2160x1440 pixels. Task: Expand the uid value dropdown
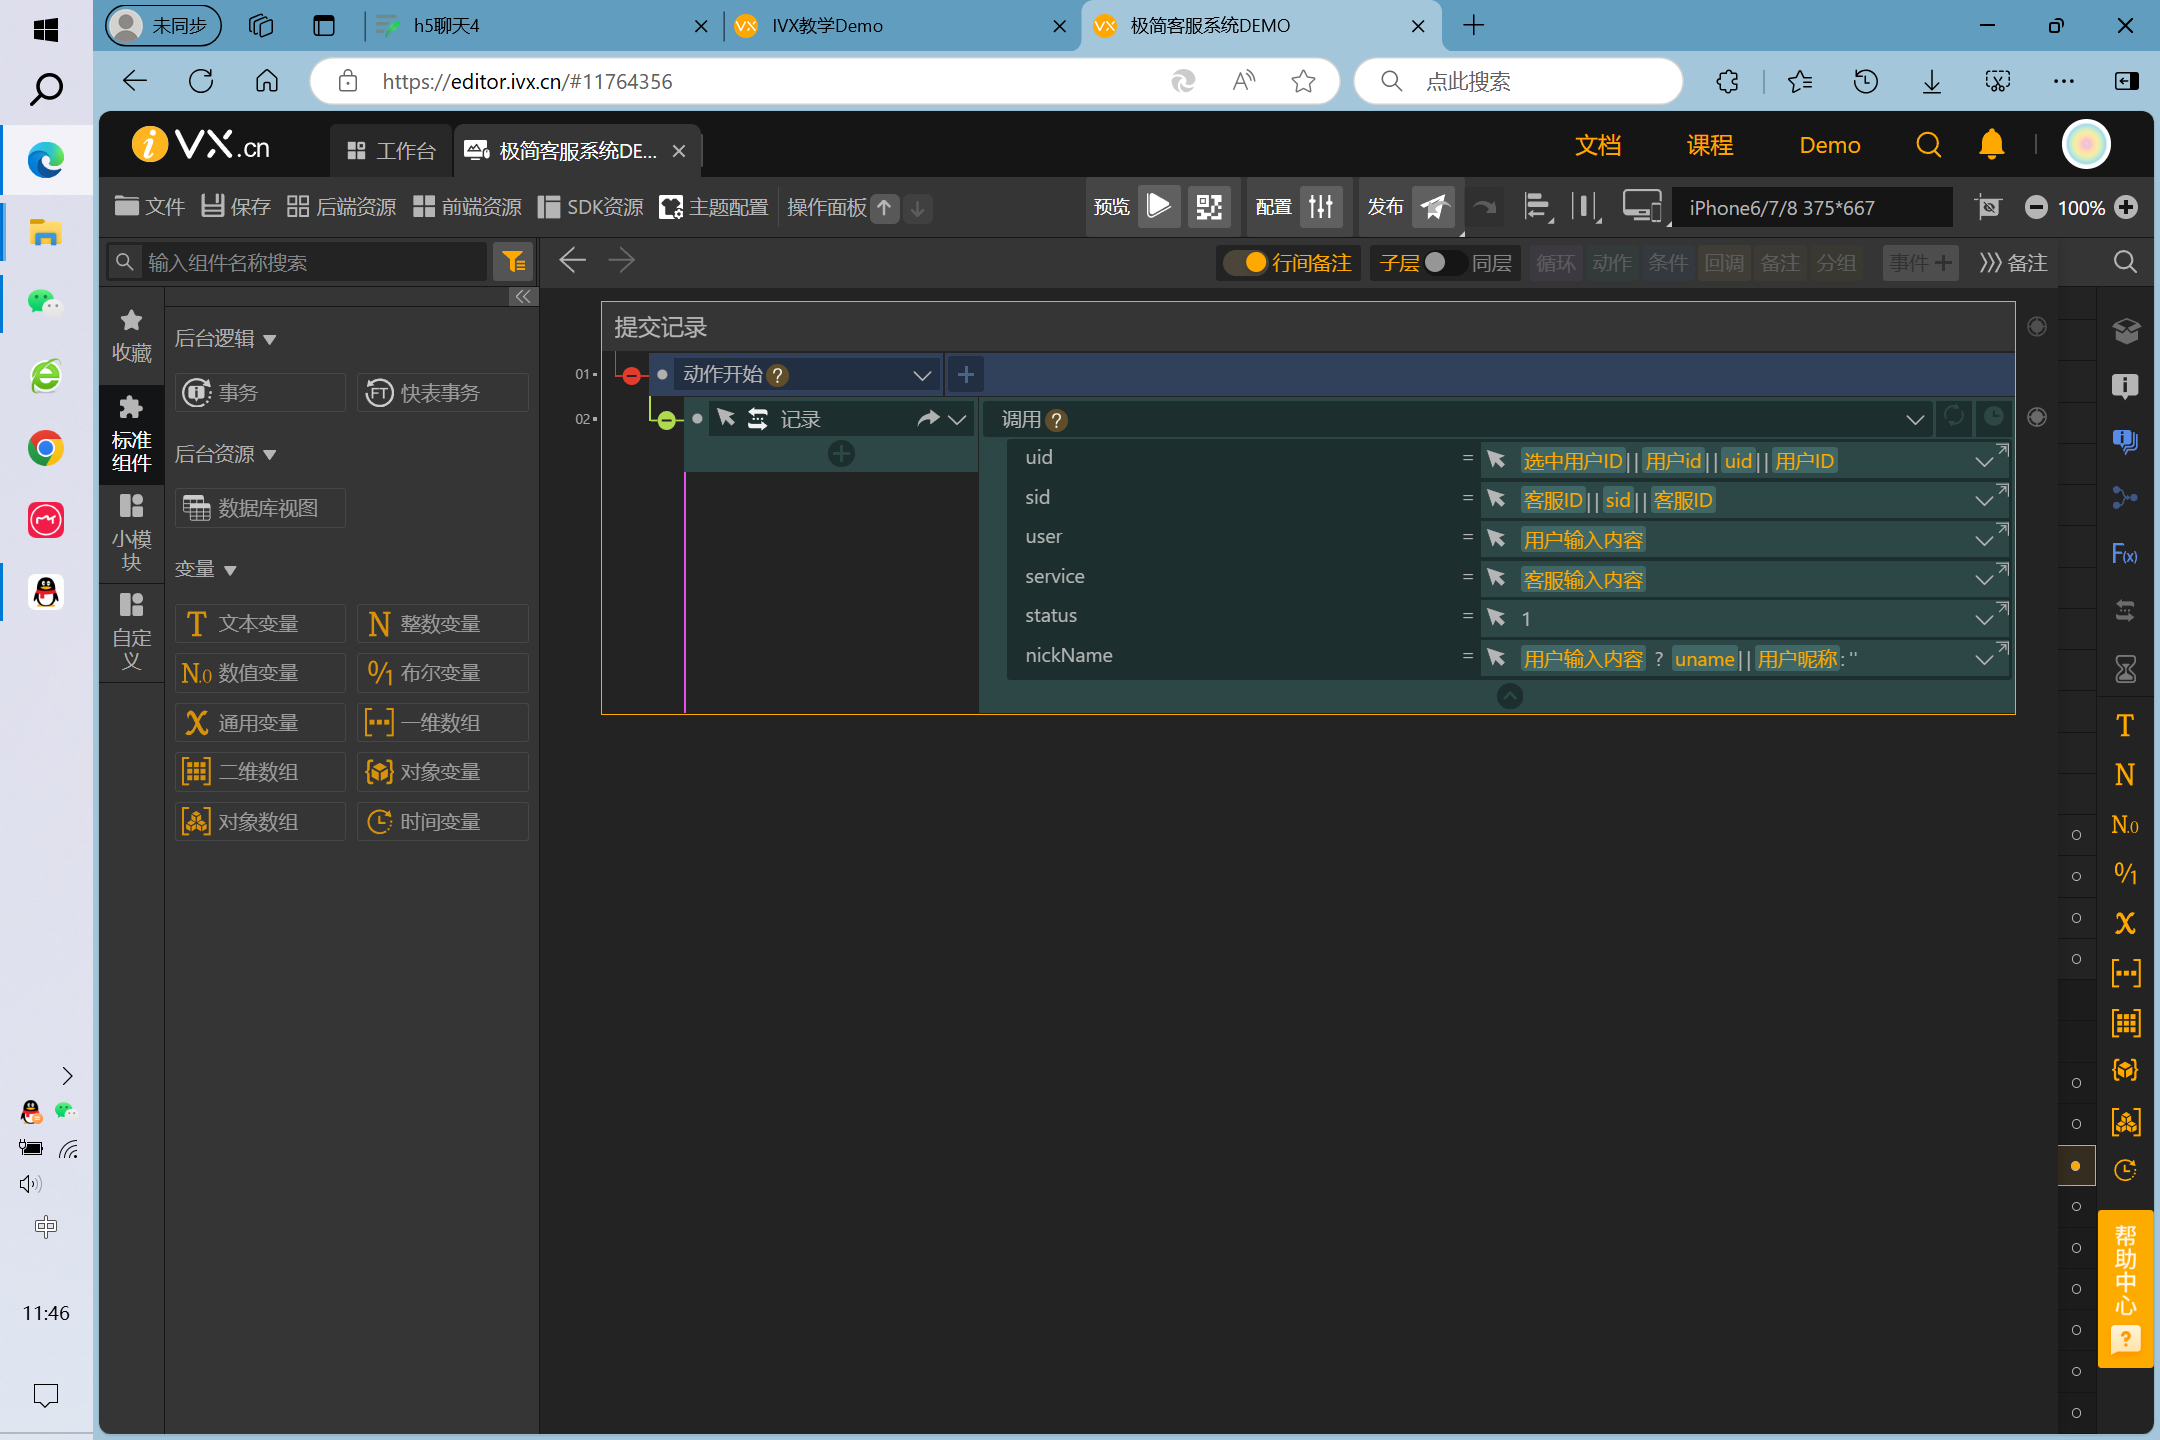(1983, 461)
